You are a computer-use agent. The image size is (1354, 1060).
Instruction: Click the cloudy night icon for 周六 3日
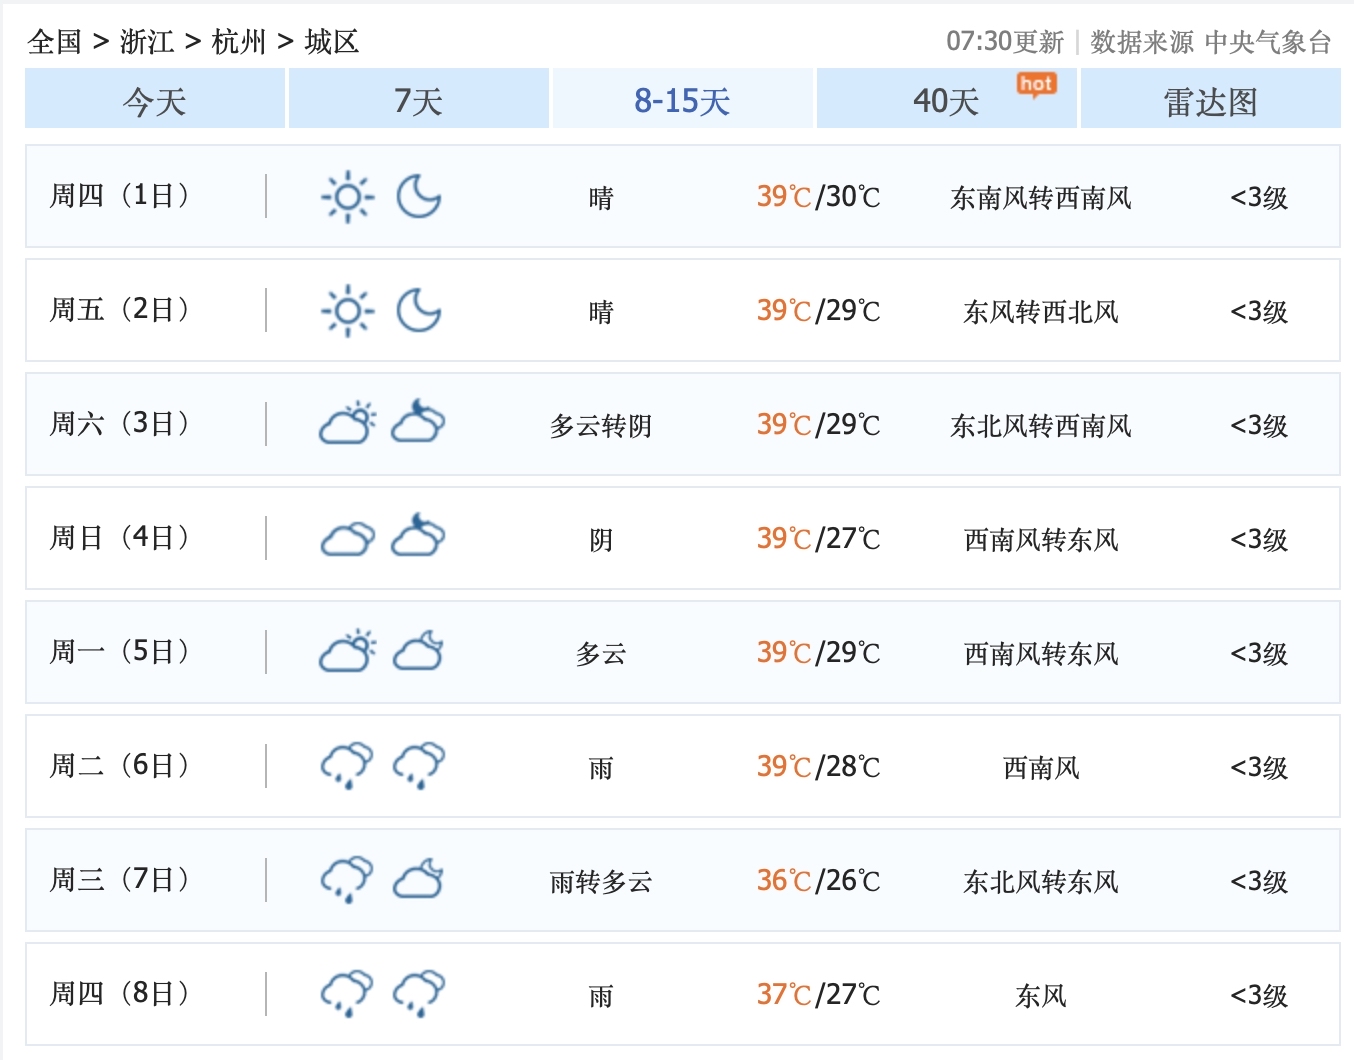point(418,421)
